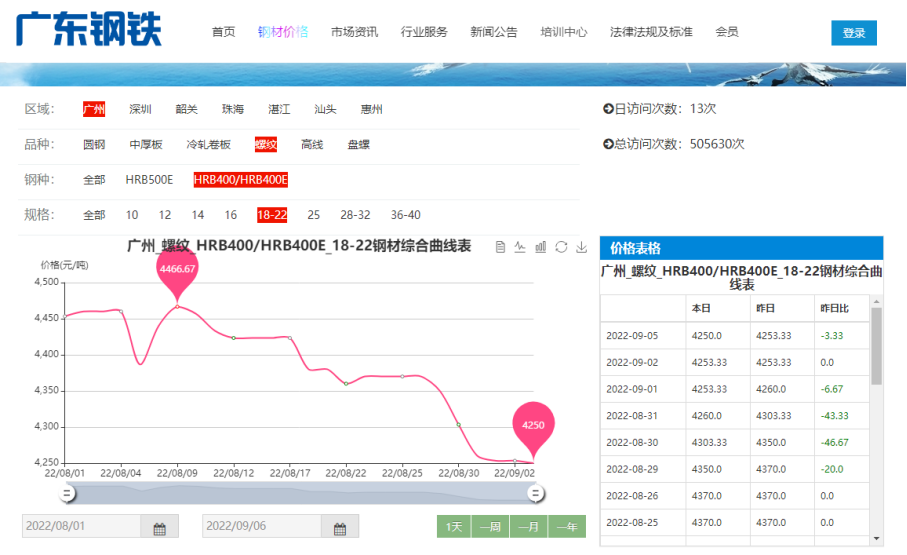The width and height of the screenshot is (907, 555).
Task: Switch chart to bar type icon
Action: click(540, 247)
